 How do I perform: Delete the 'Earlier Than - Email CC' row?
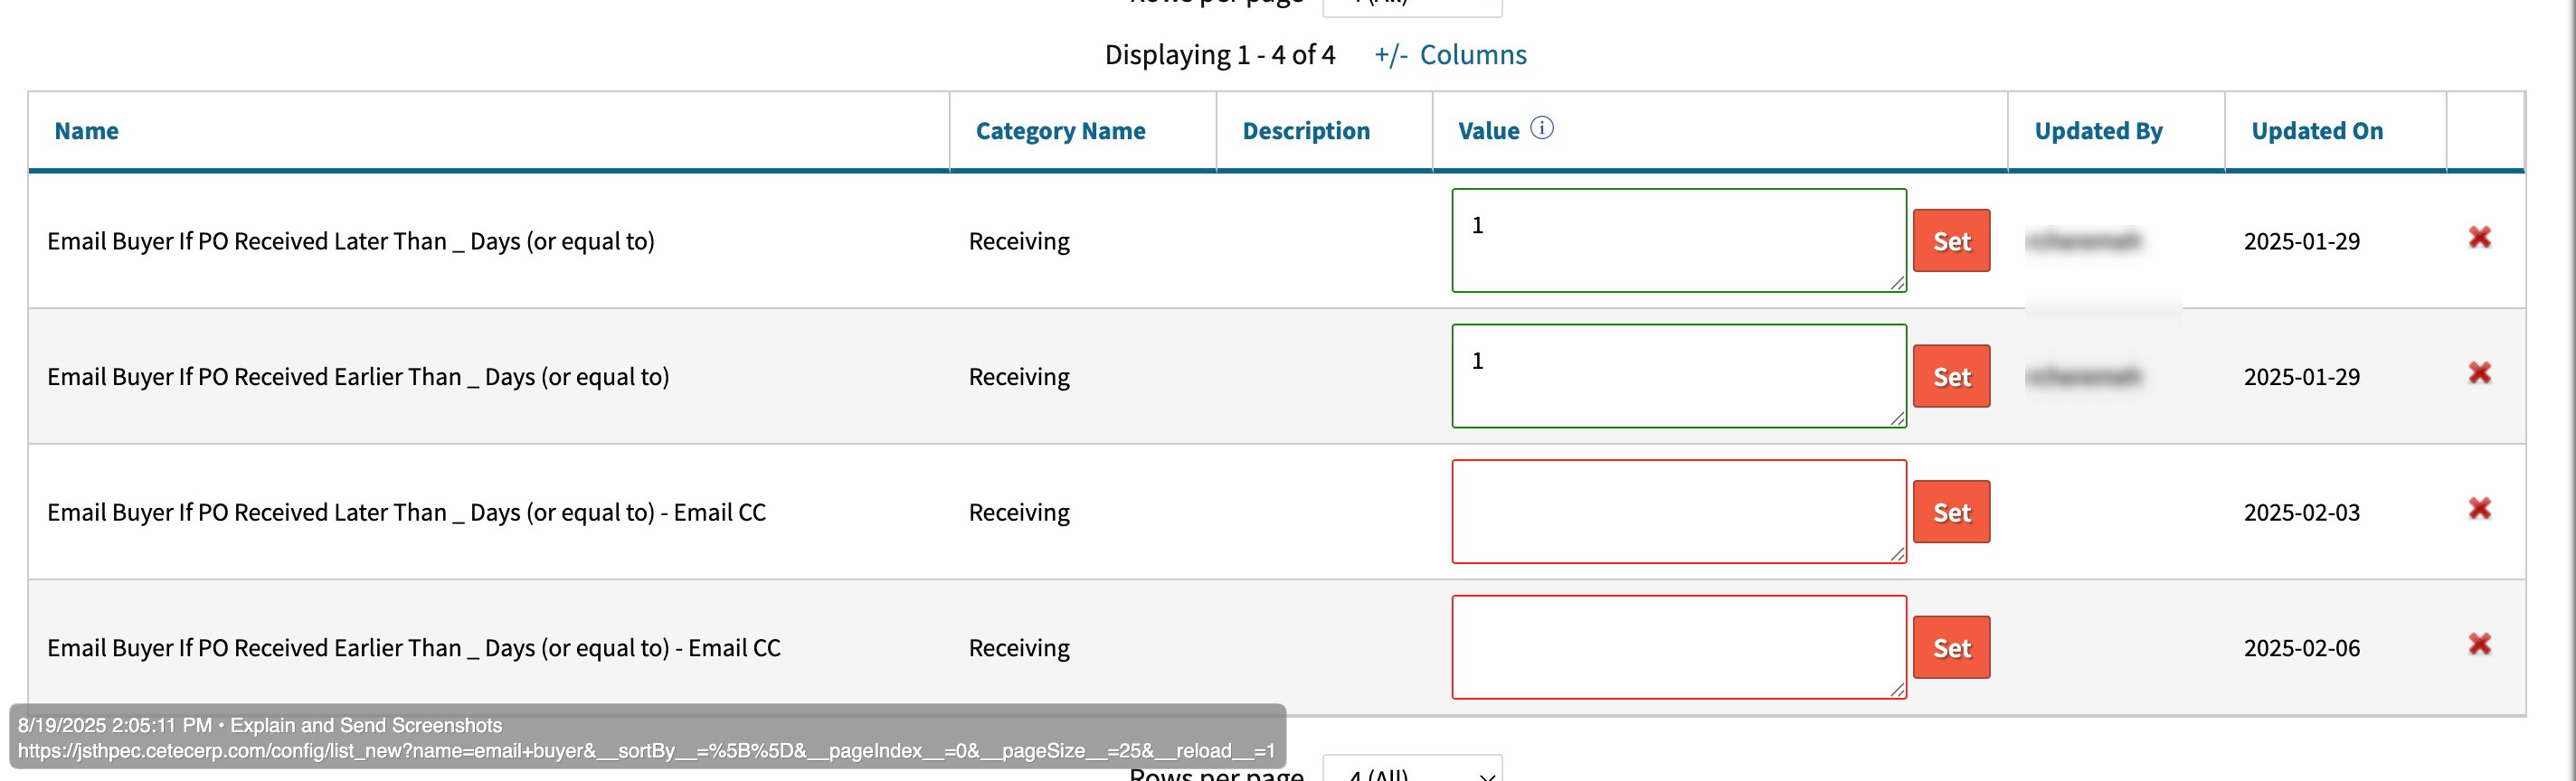2479,645
